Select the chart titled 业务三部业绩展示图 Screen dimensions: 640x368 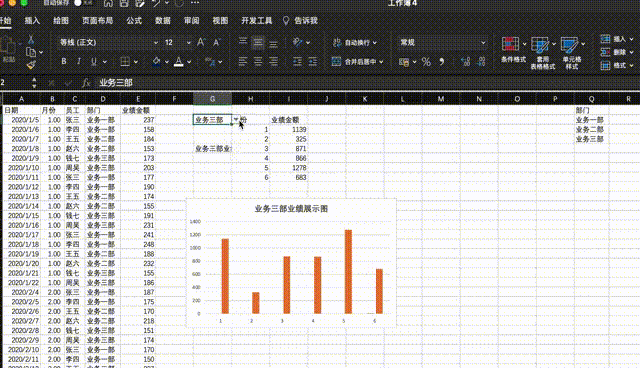291,263
